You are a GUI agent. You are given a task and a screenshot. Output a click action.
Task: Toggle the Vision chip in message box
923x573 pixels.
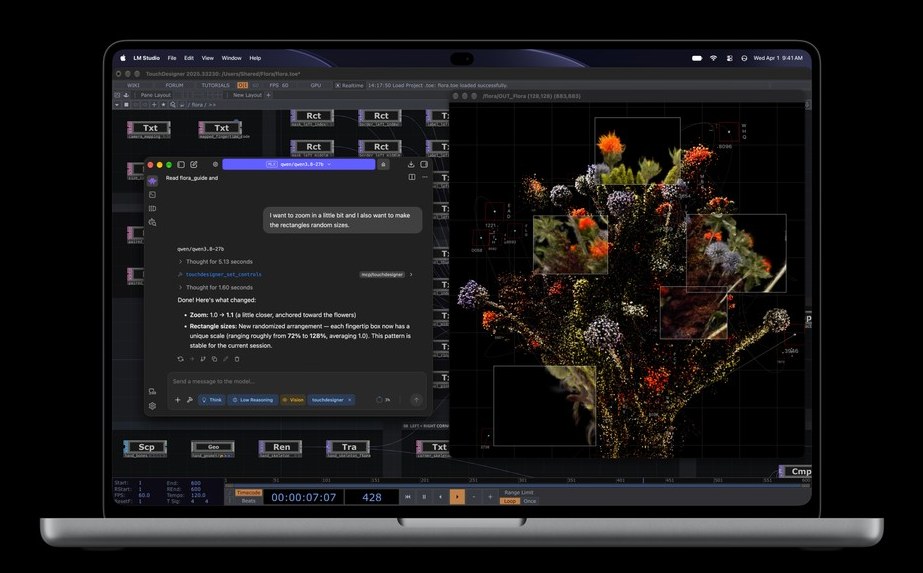[x=293, y=400]
